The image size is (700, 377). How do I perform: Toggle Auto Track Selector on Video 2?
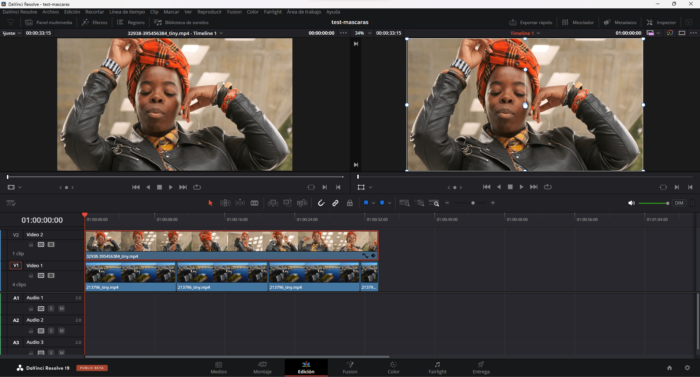(41, 244)
